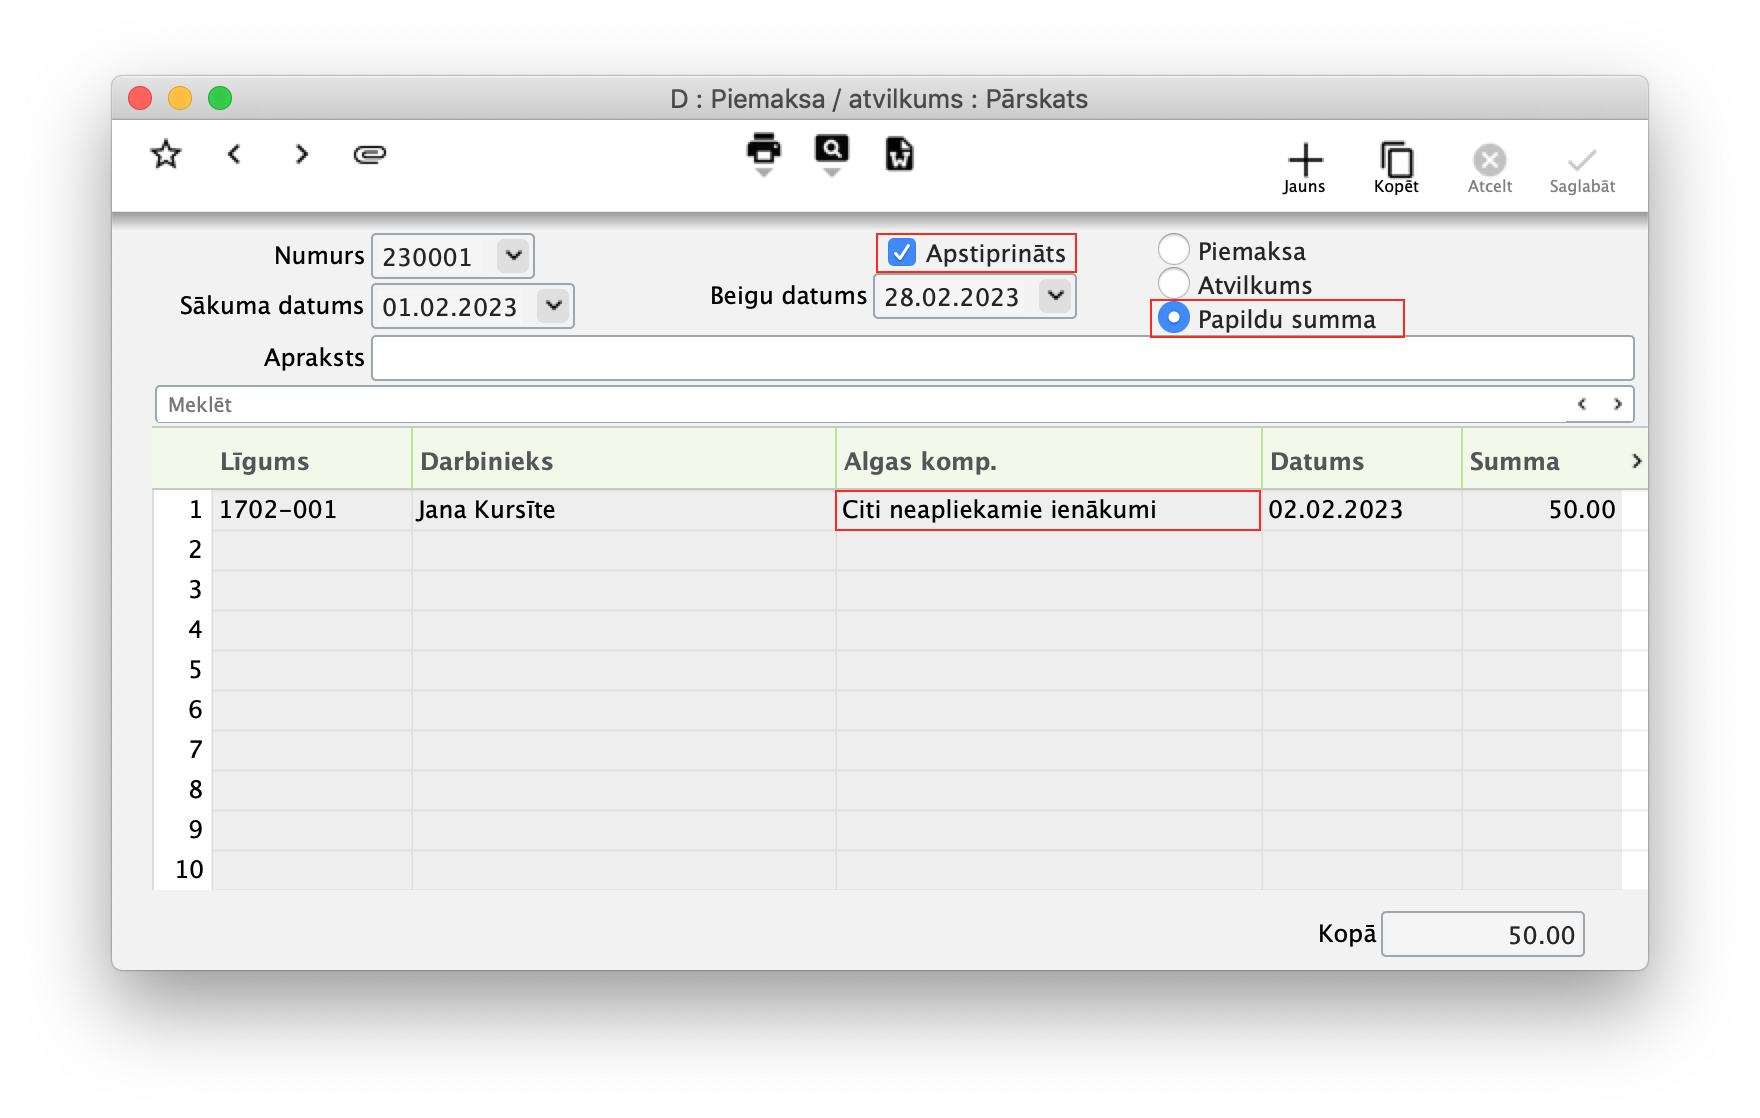Select row number 2

195,550
